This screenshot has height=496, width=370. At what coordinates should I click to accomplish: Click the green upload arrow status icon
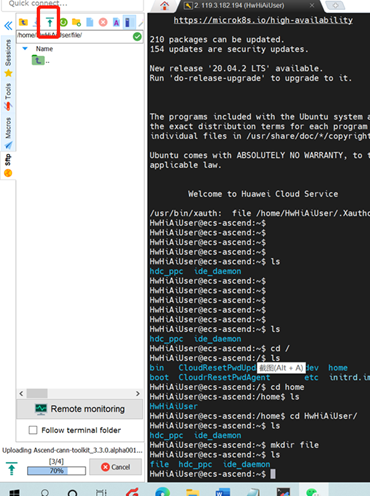(12, 468)
